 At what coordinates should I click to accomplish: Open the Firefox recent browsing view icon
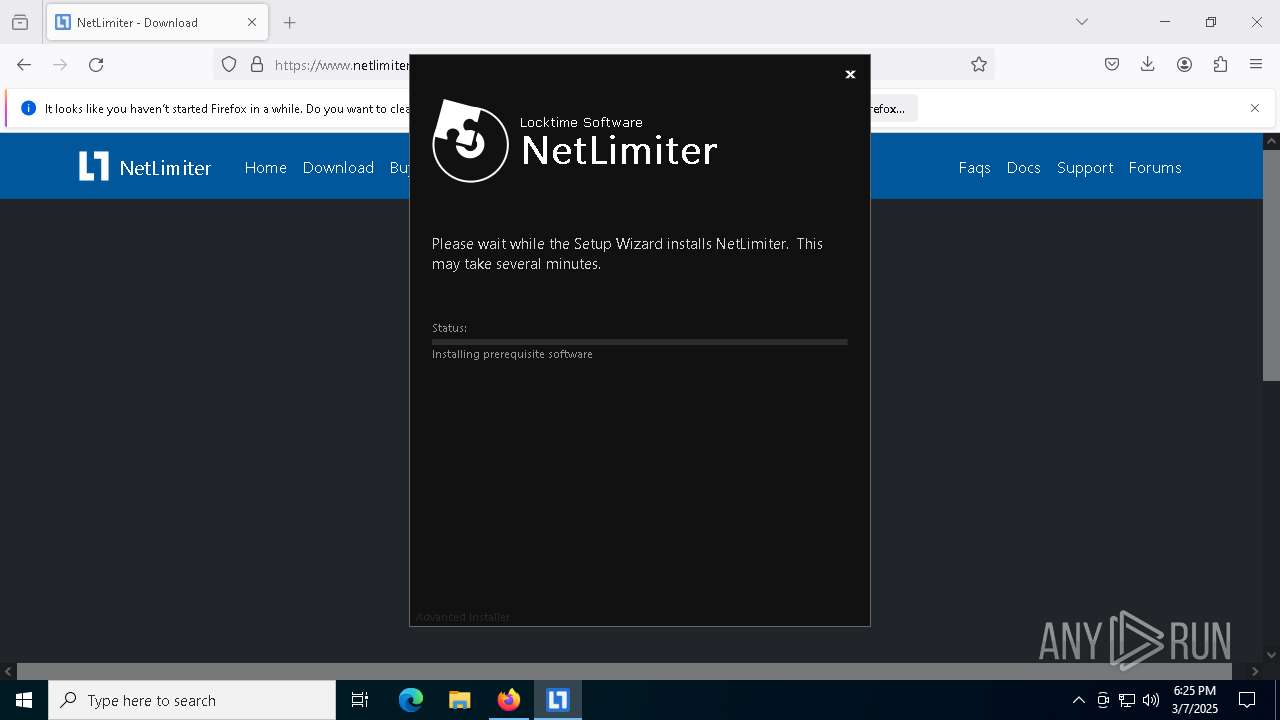[20, 22]
